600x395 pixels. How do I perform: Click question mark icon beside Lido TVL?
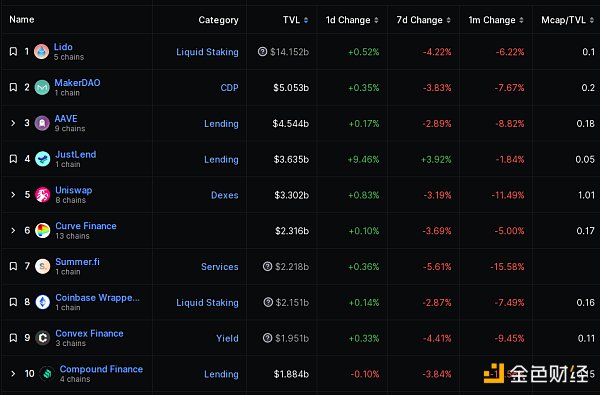262,51
